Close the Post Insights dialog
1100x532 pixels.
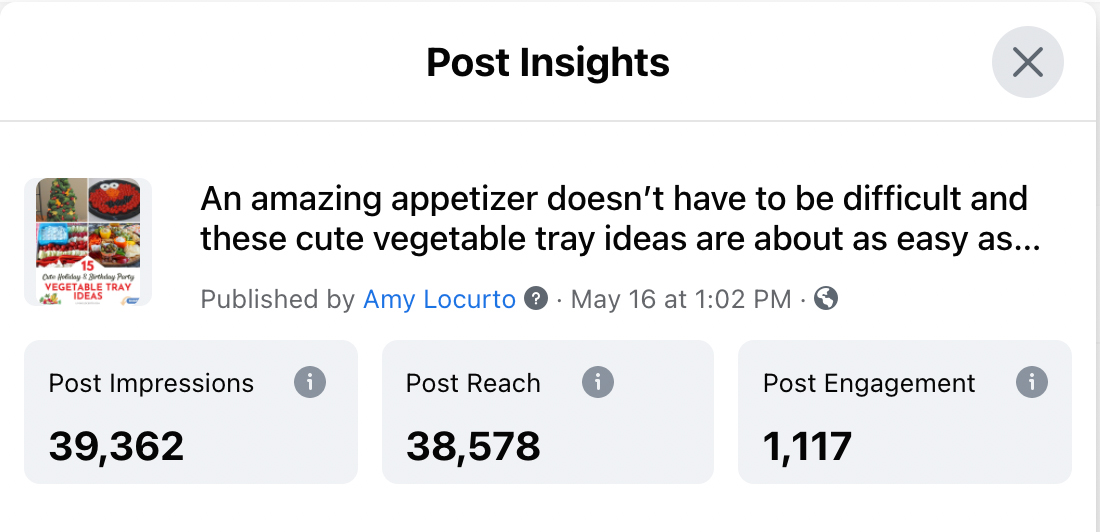(x=1027, y=62)
